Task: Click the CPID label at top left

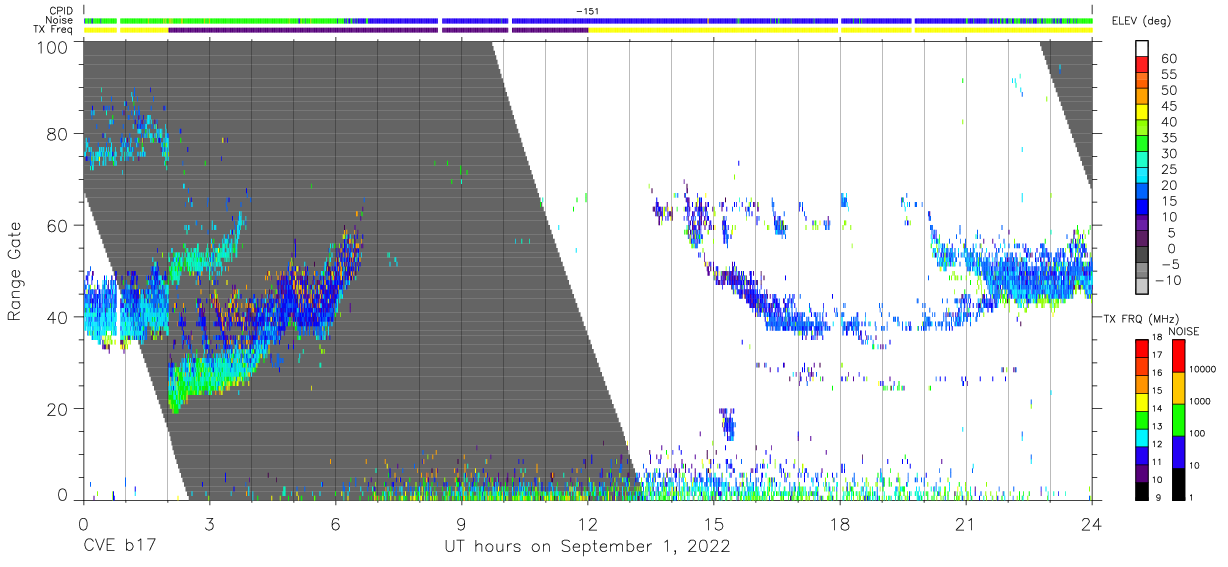Action: click(62, 11)
